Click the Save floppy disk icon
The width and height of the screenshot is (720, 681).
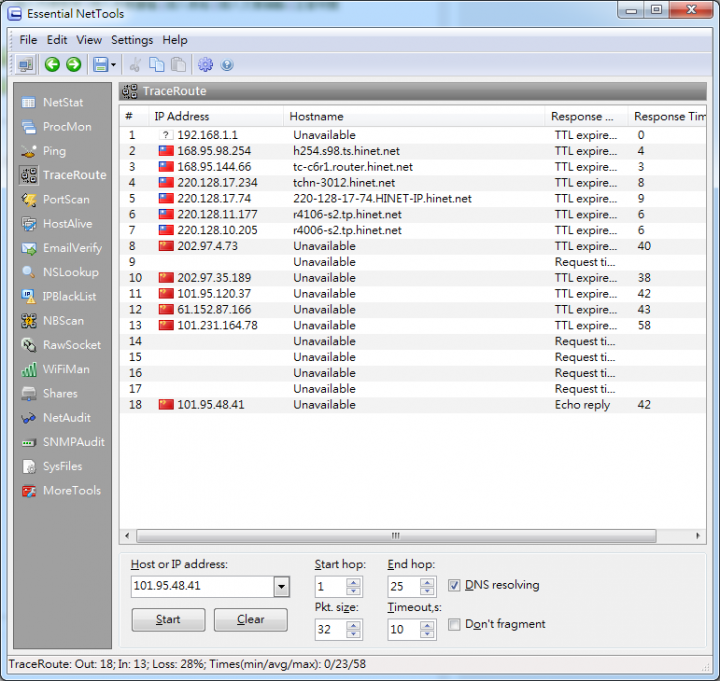click(x=100, y=64)
